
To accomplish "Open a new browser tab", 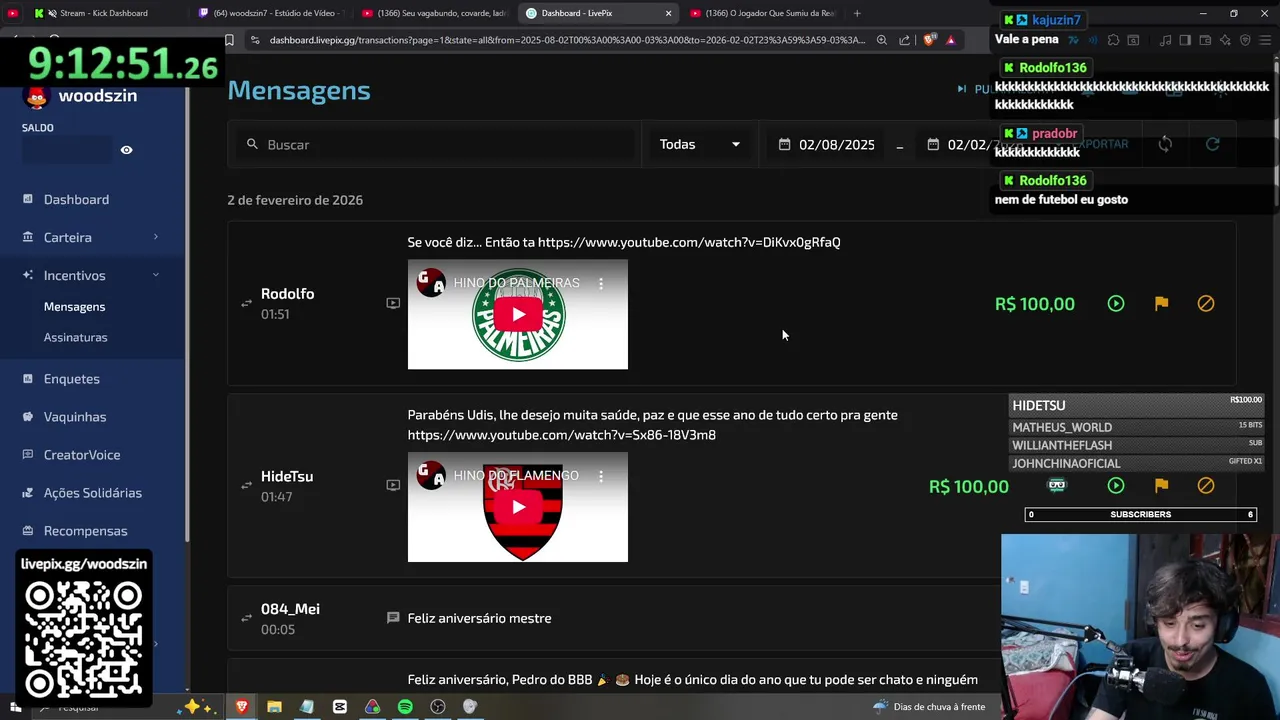I will tap(857, 13).
